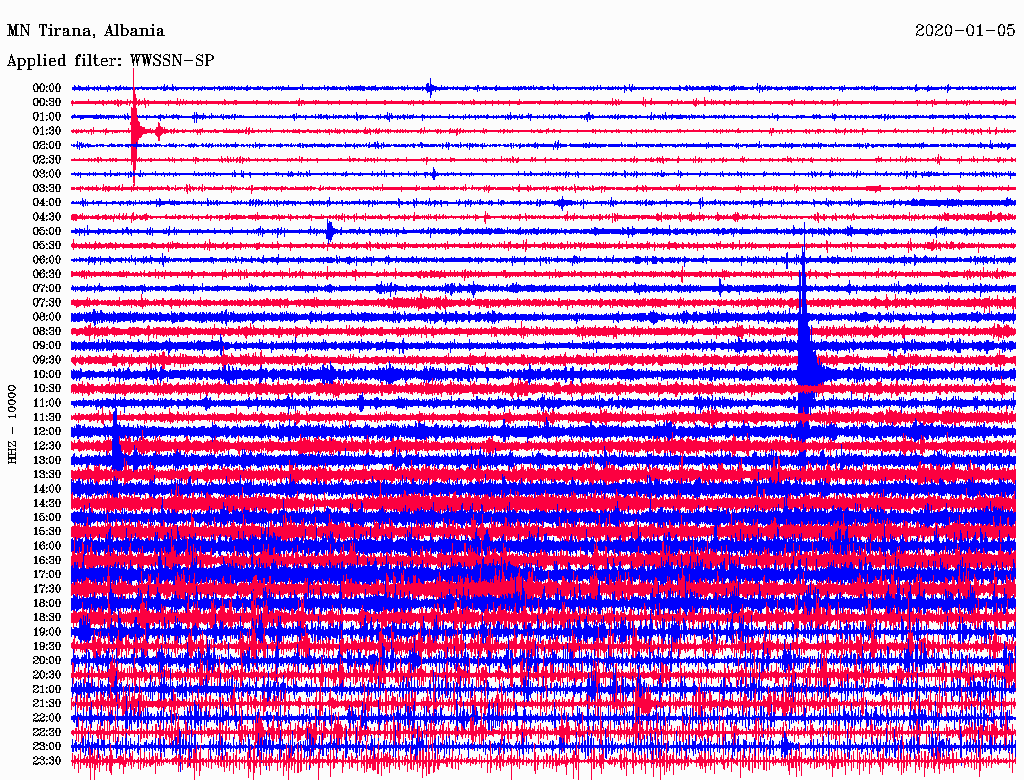Click the date label 2020-01-05

tap(965, 31)
